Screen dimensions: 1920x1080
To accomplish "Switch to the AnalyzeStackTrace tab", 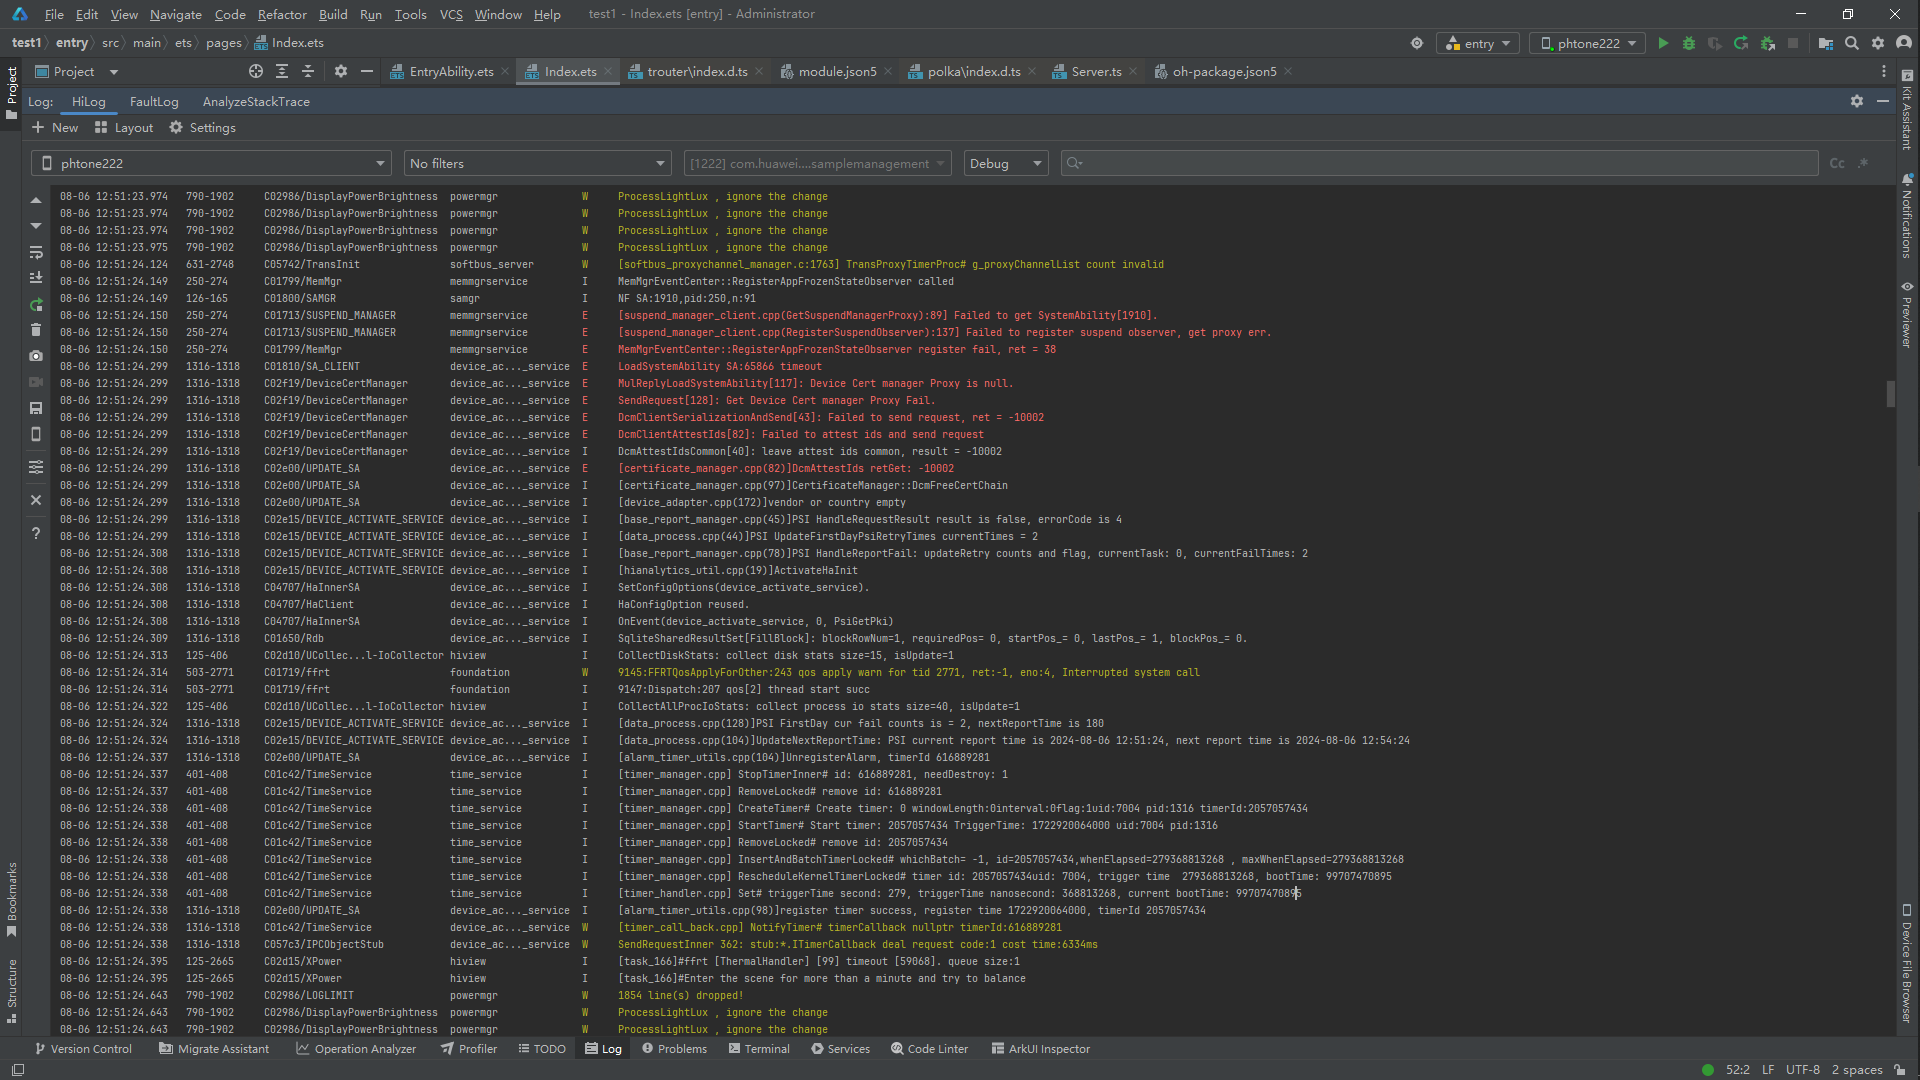I will [x=256, y=101].
